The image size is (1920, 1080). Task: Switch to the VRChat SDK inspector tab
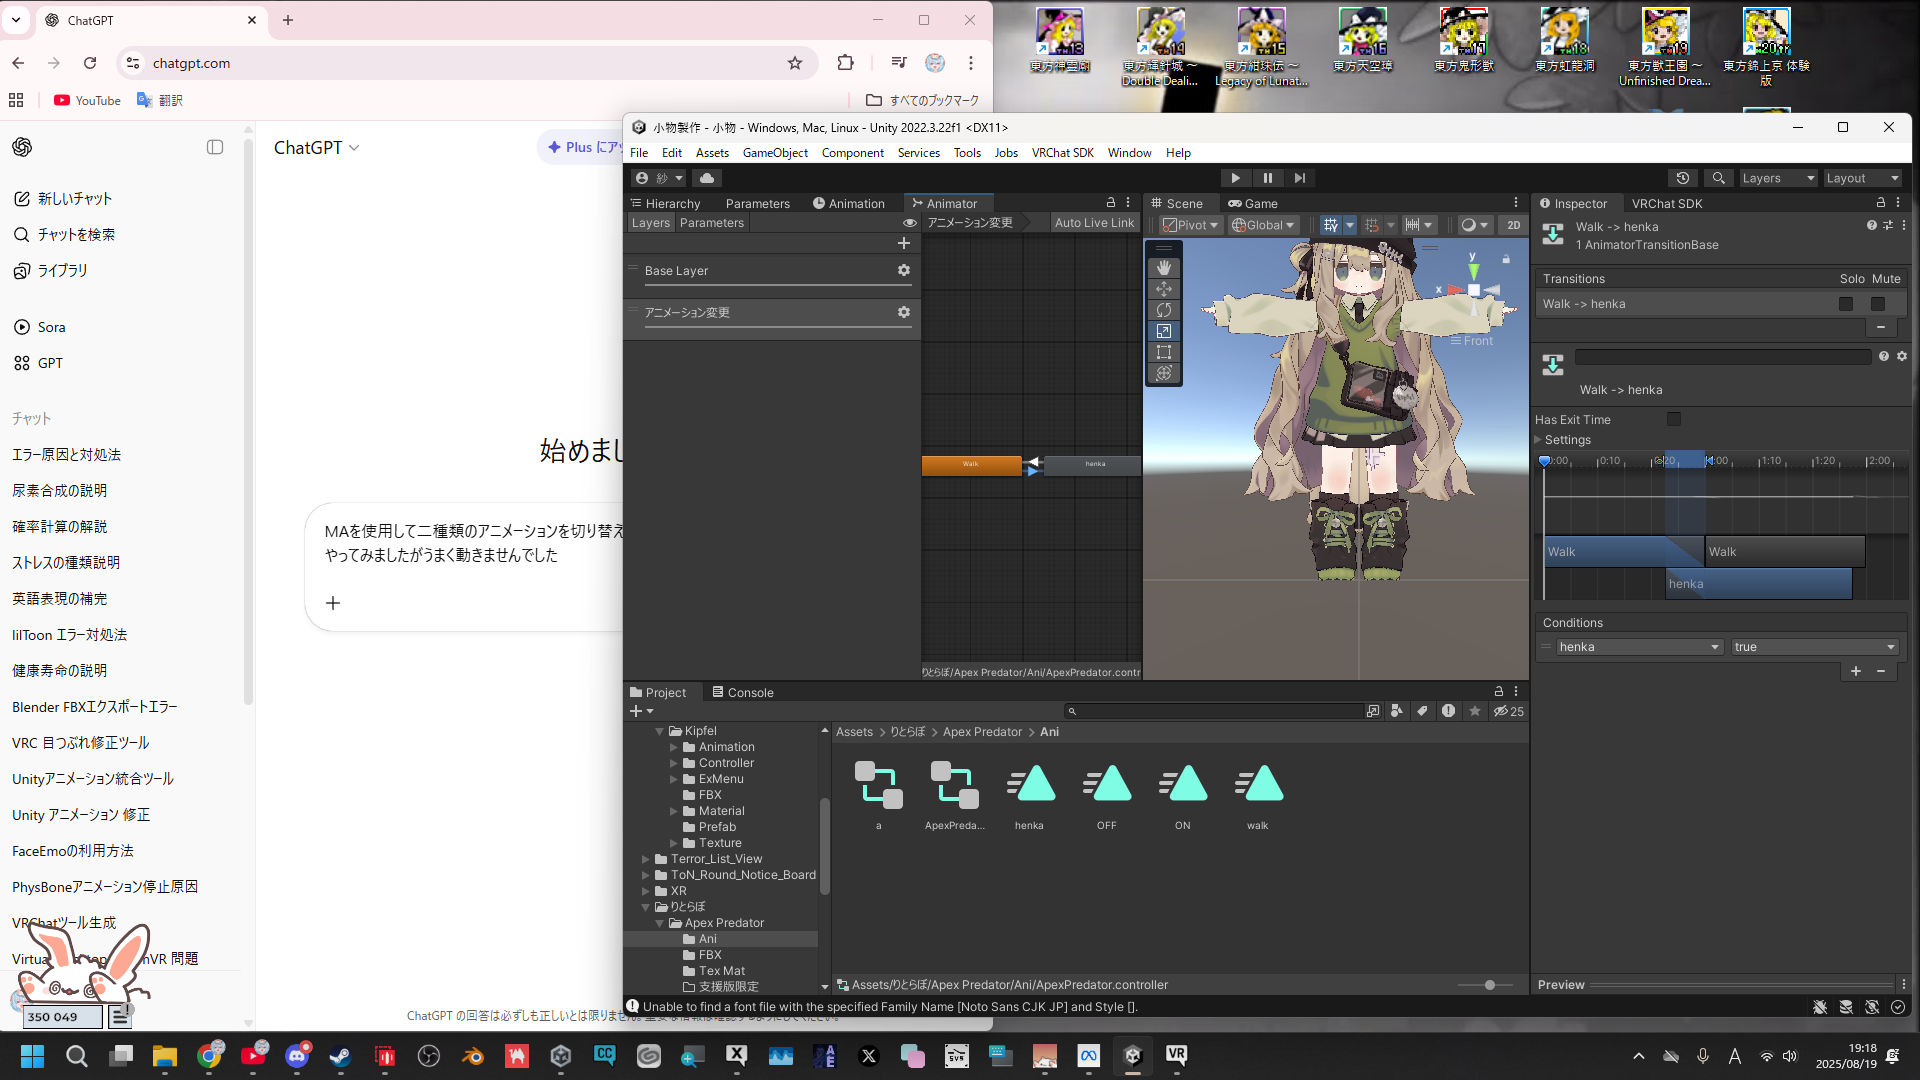[1666, 203]
